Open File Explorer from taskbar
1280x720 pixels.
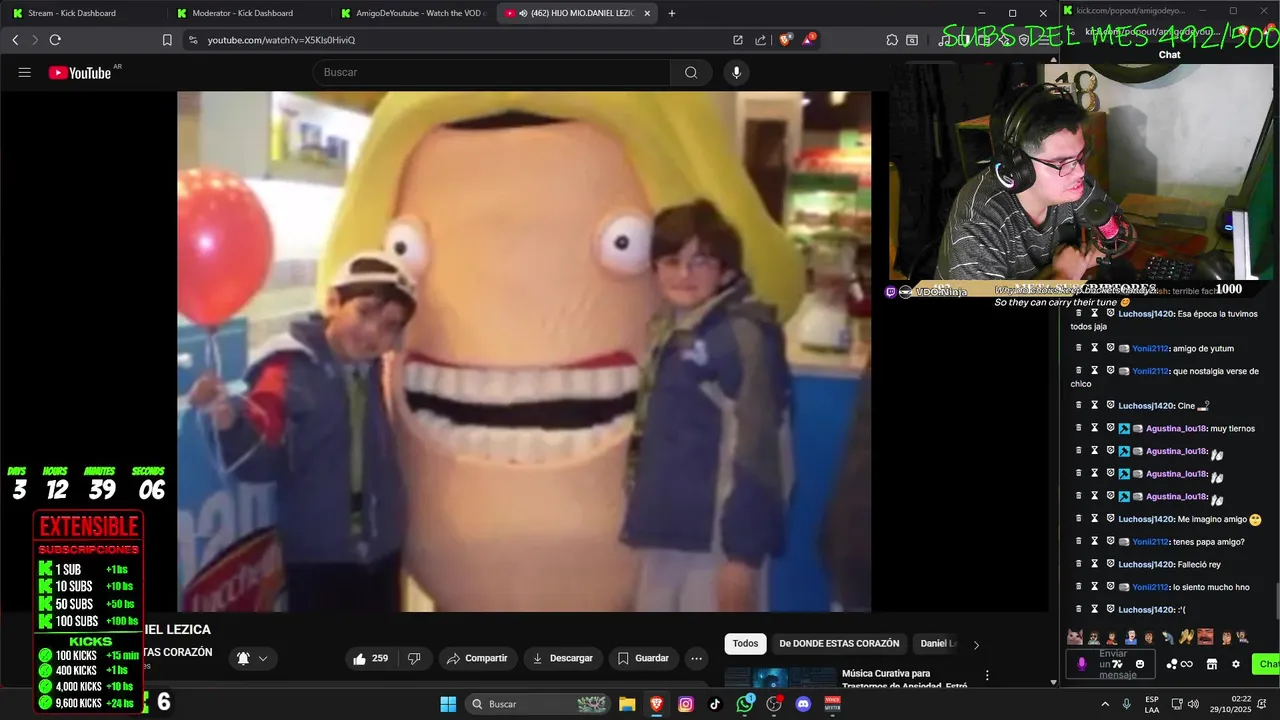[x=627, y=704]
